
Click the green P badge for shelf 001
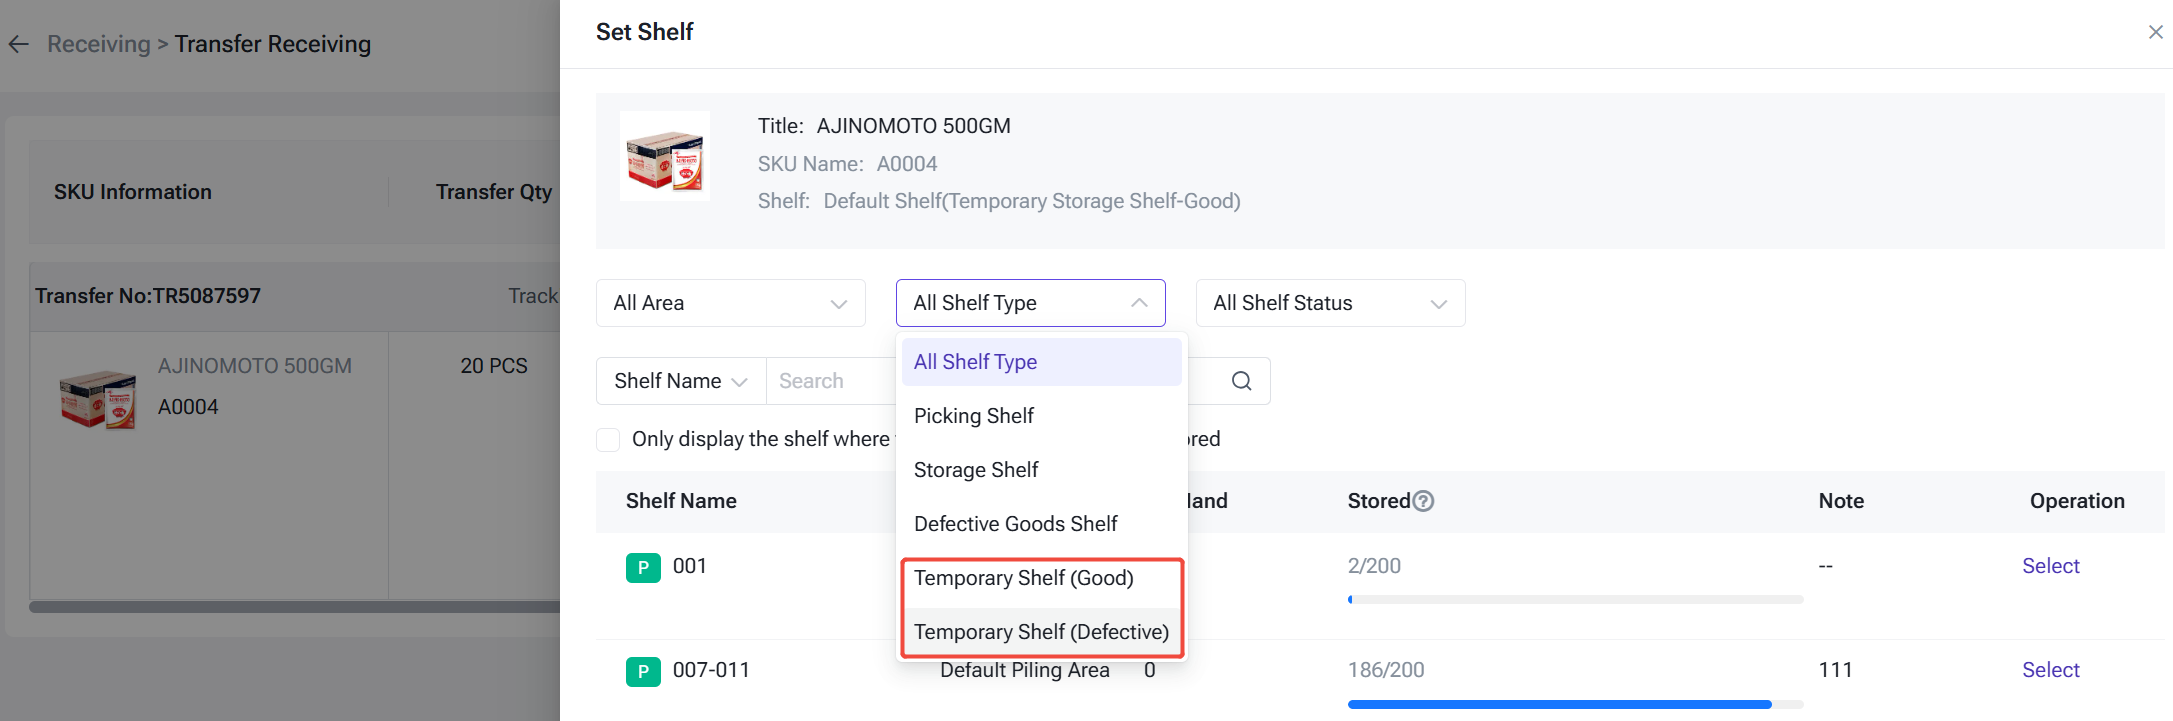(x=643, y=567)
